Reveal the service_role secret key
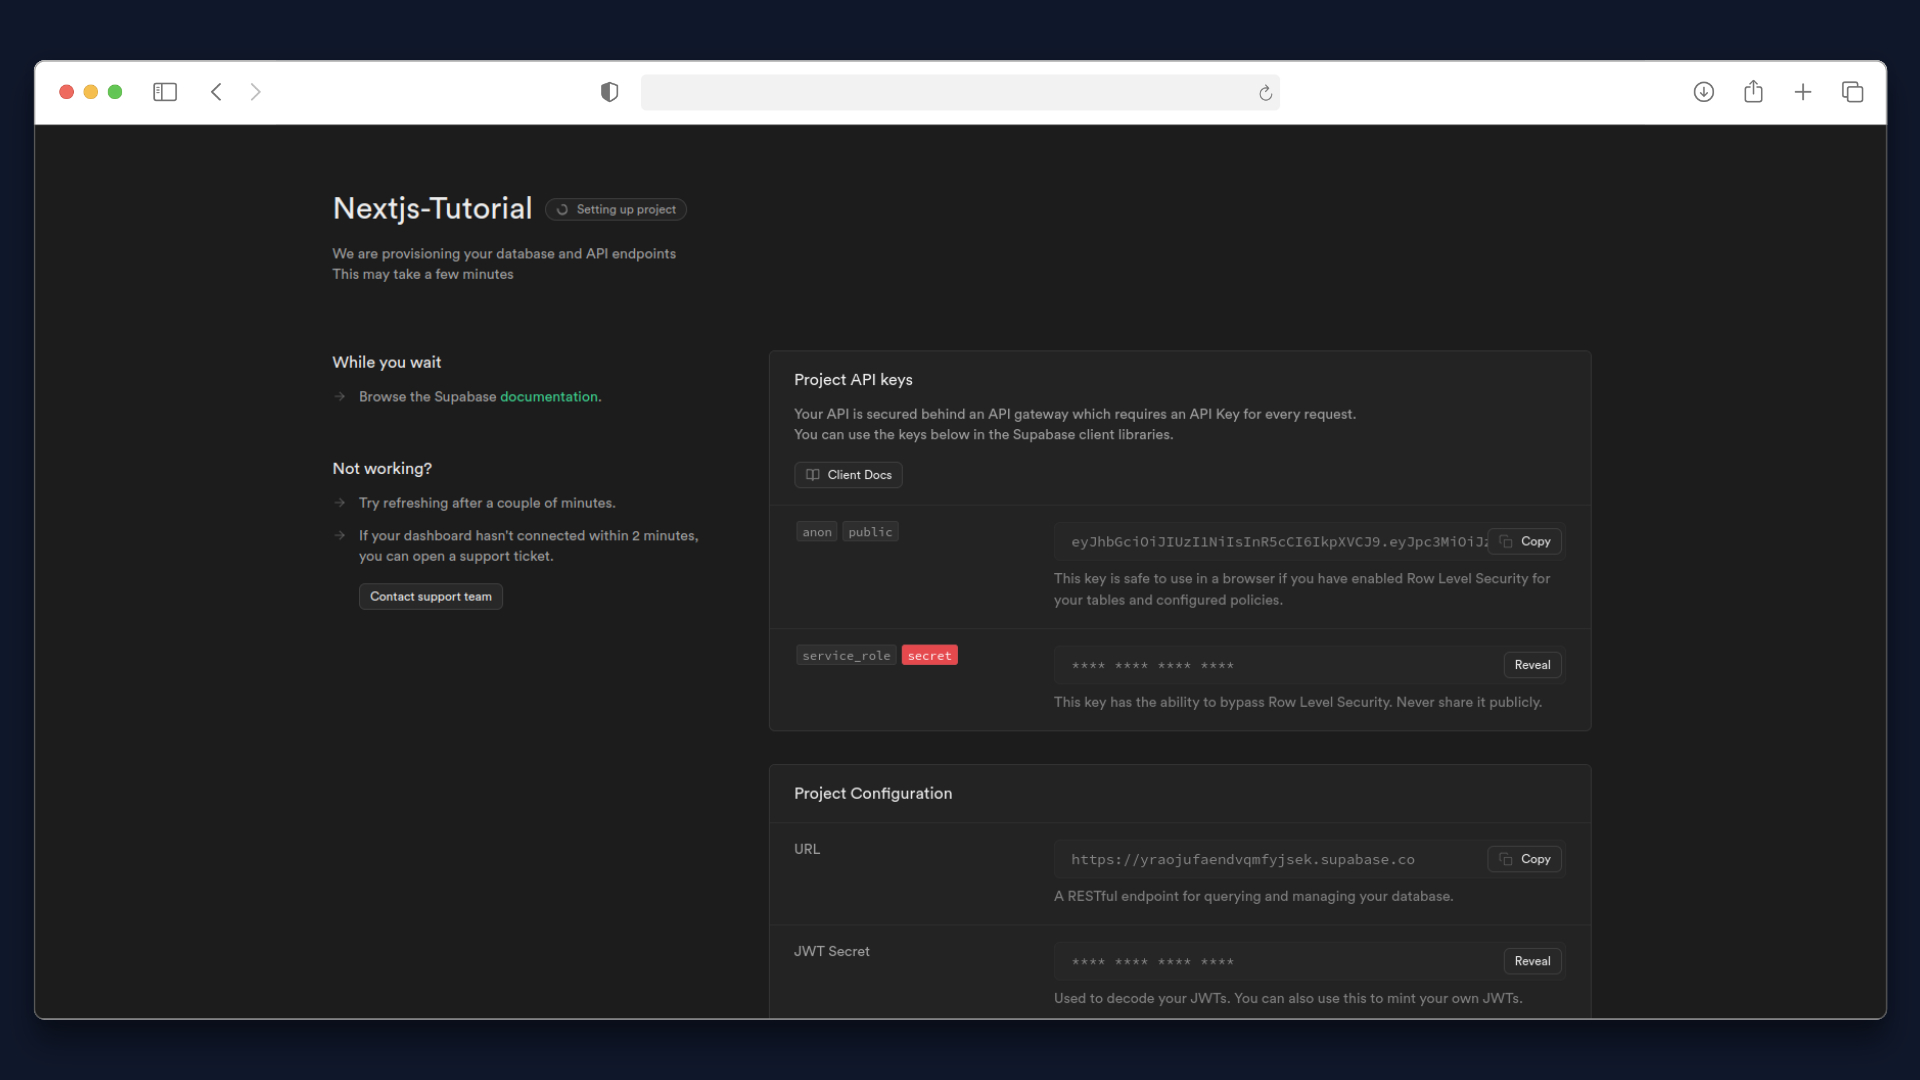The image size is (1920, 1080). (x=1532, y=665)
